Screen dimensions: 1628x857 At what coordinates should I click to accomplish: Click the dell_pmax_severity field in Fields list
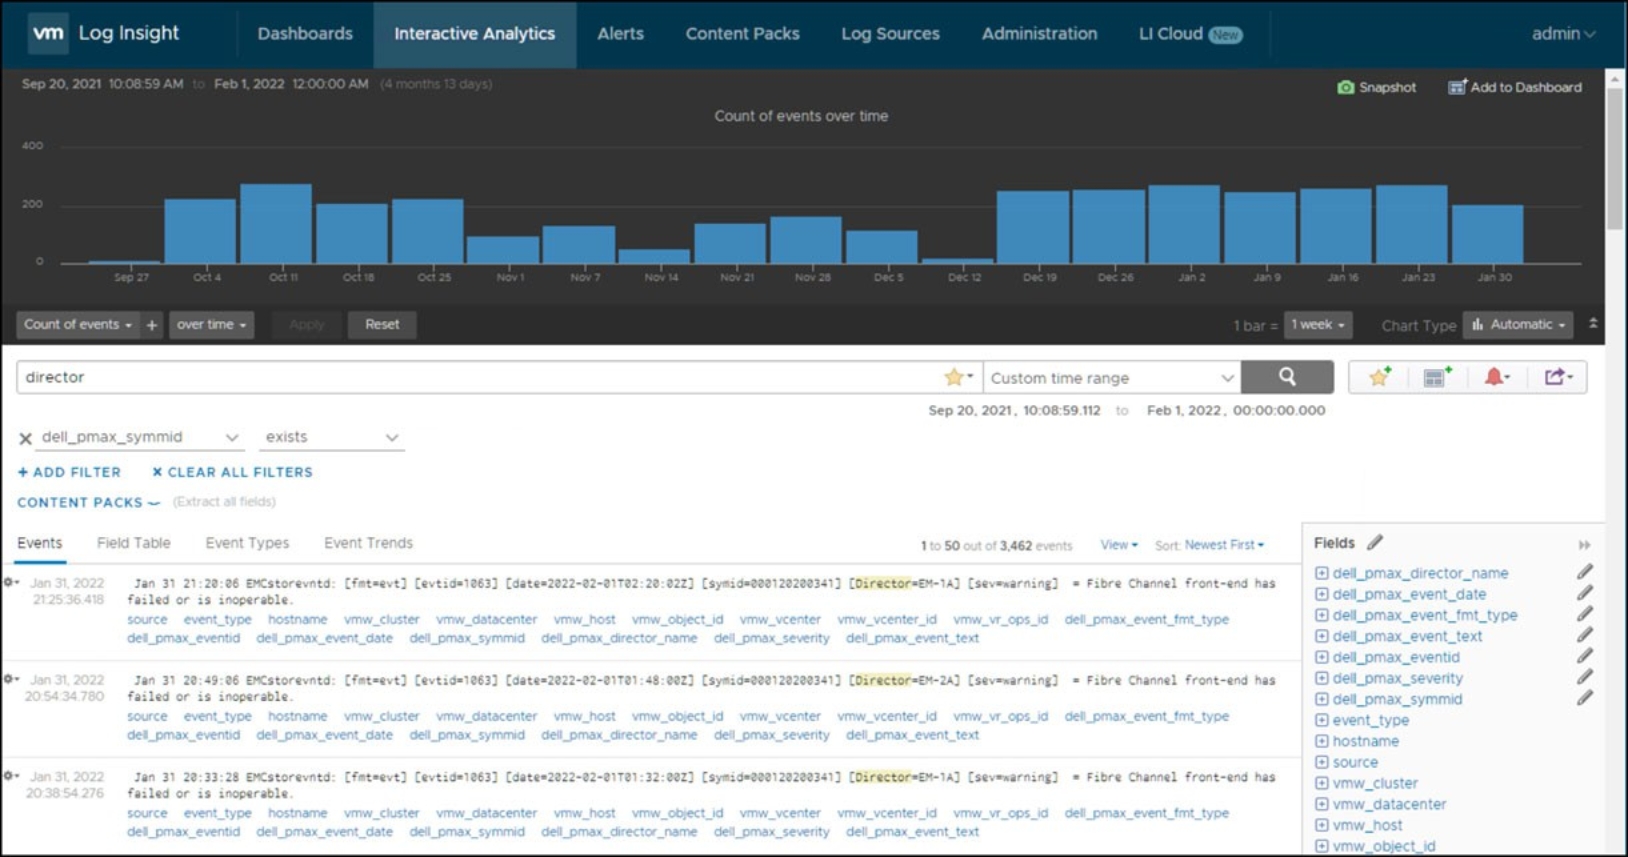[1397, 678]
